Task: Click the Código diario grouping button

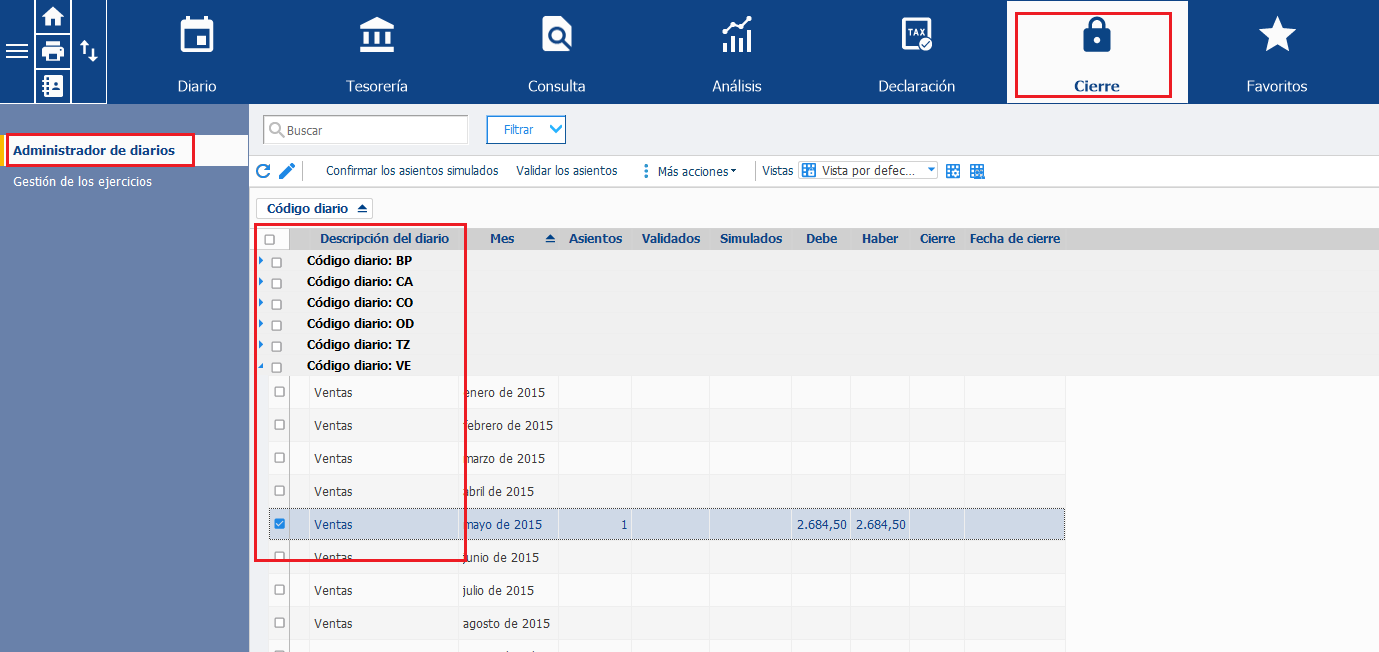Action: 315,208
